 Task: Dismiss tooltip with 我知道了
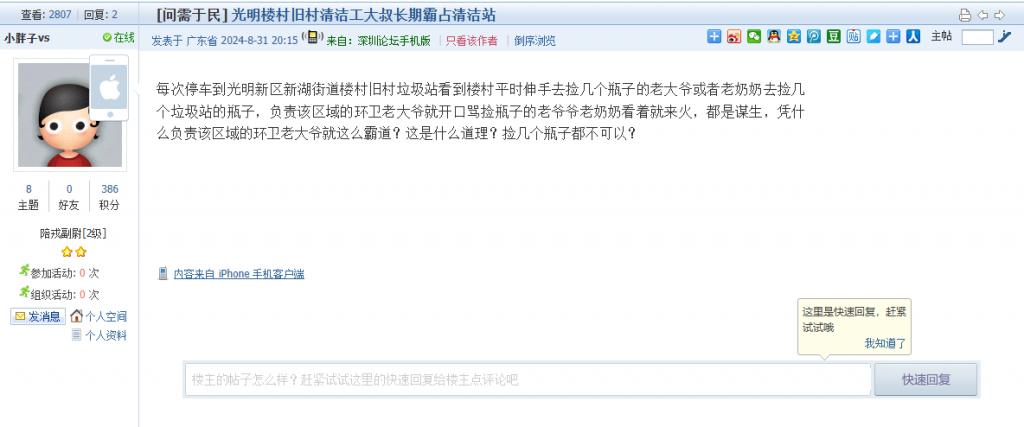click(885, 343)
